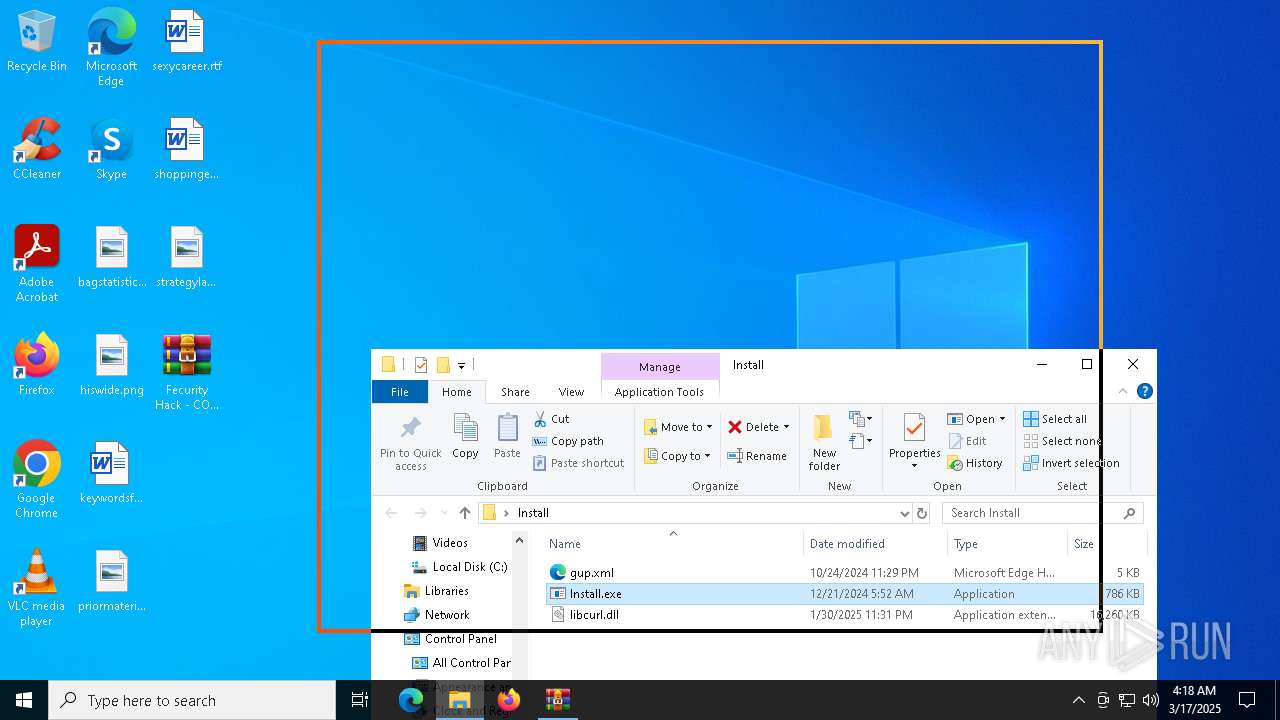Click Invert selection in the ribbon
Image resolution: width=1280 pixels, height=720 pixels.
click(1071, 463)
